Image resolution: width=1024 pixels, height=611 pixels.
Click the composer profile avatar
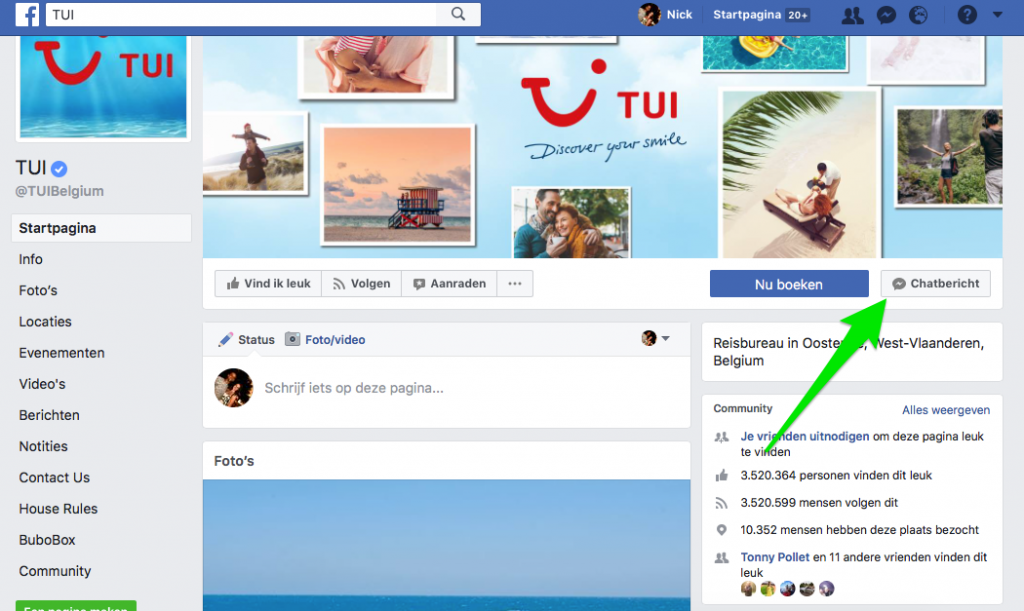233,388
